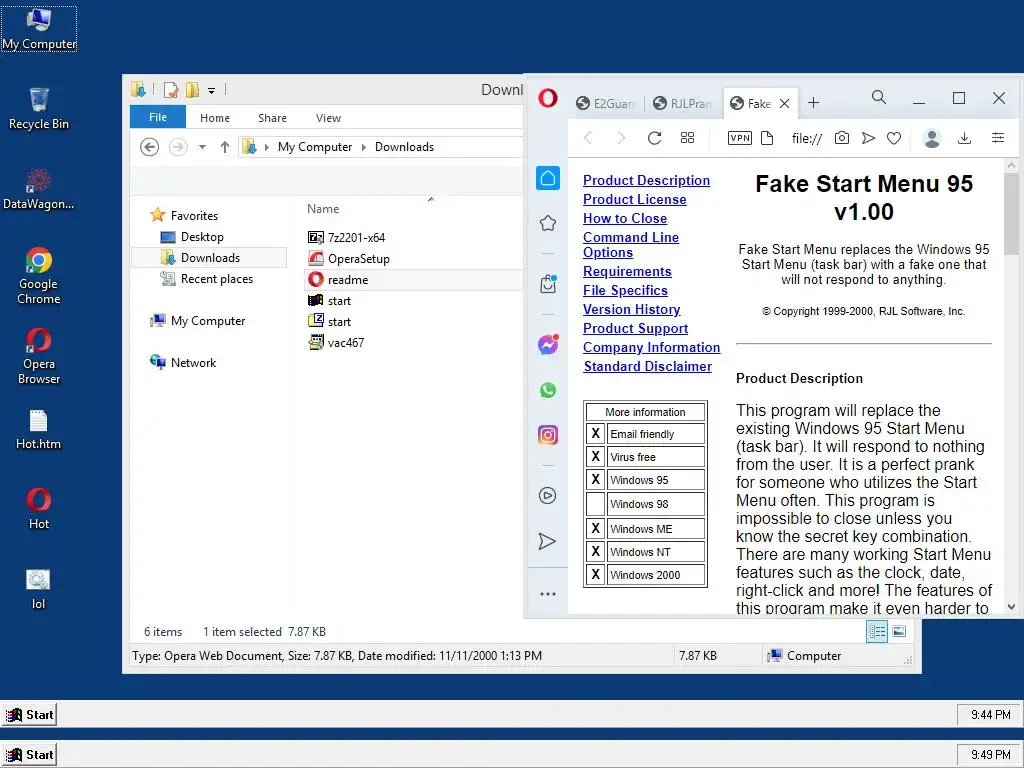The image size is (1024, 768).
Task: Open Instagram in Opera sidebar
Action: (548, 434)
